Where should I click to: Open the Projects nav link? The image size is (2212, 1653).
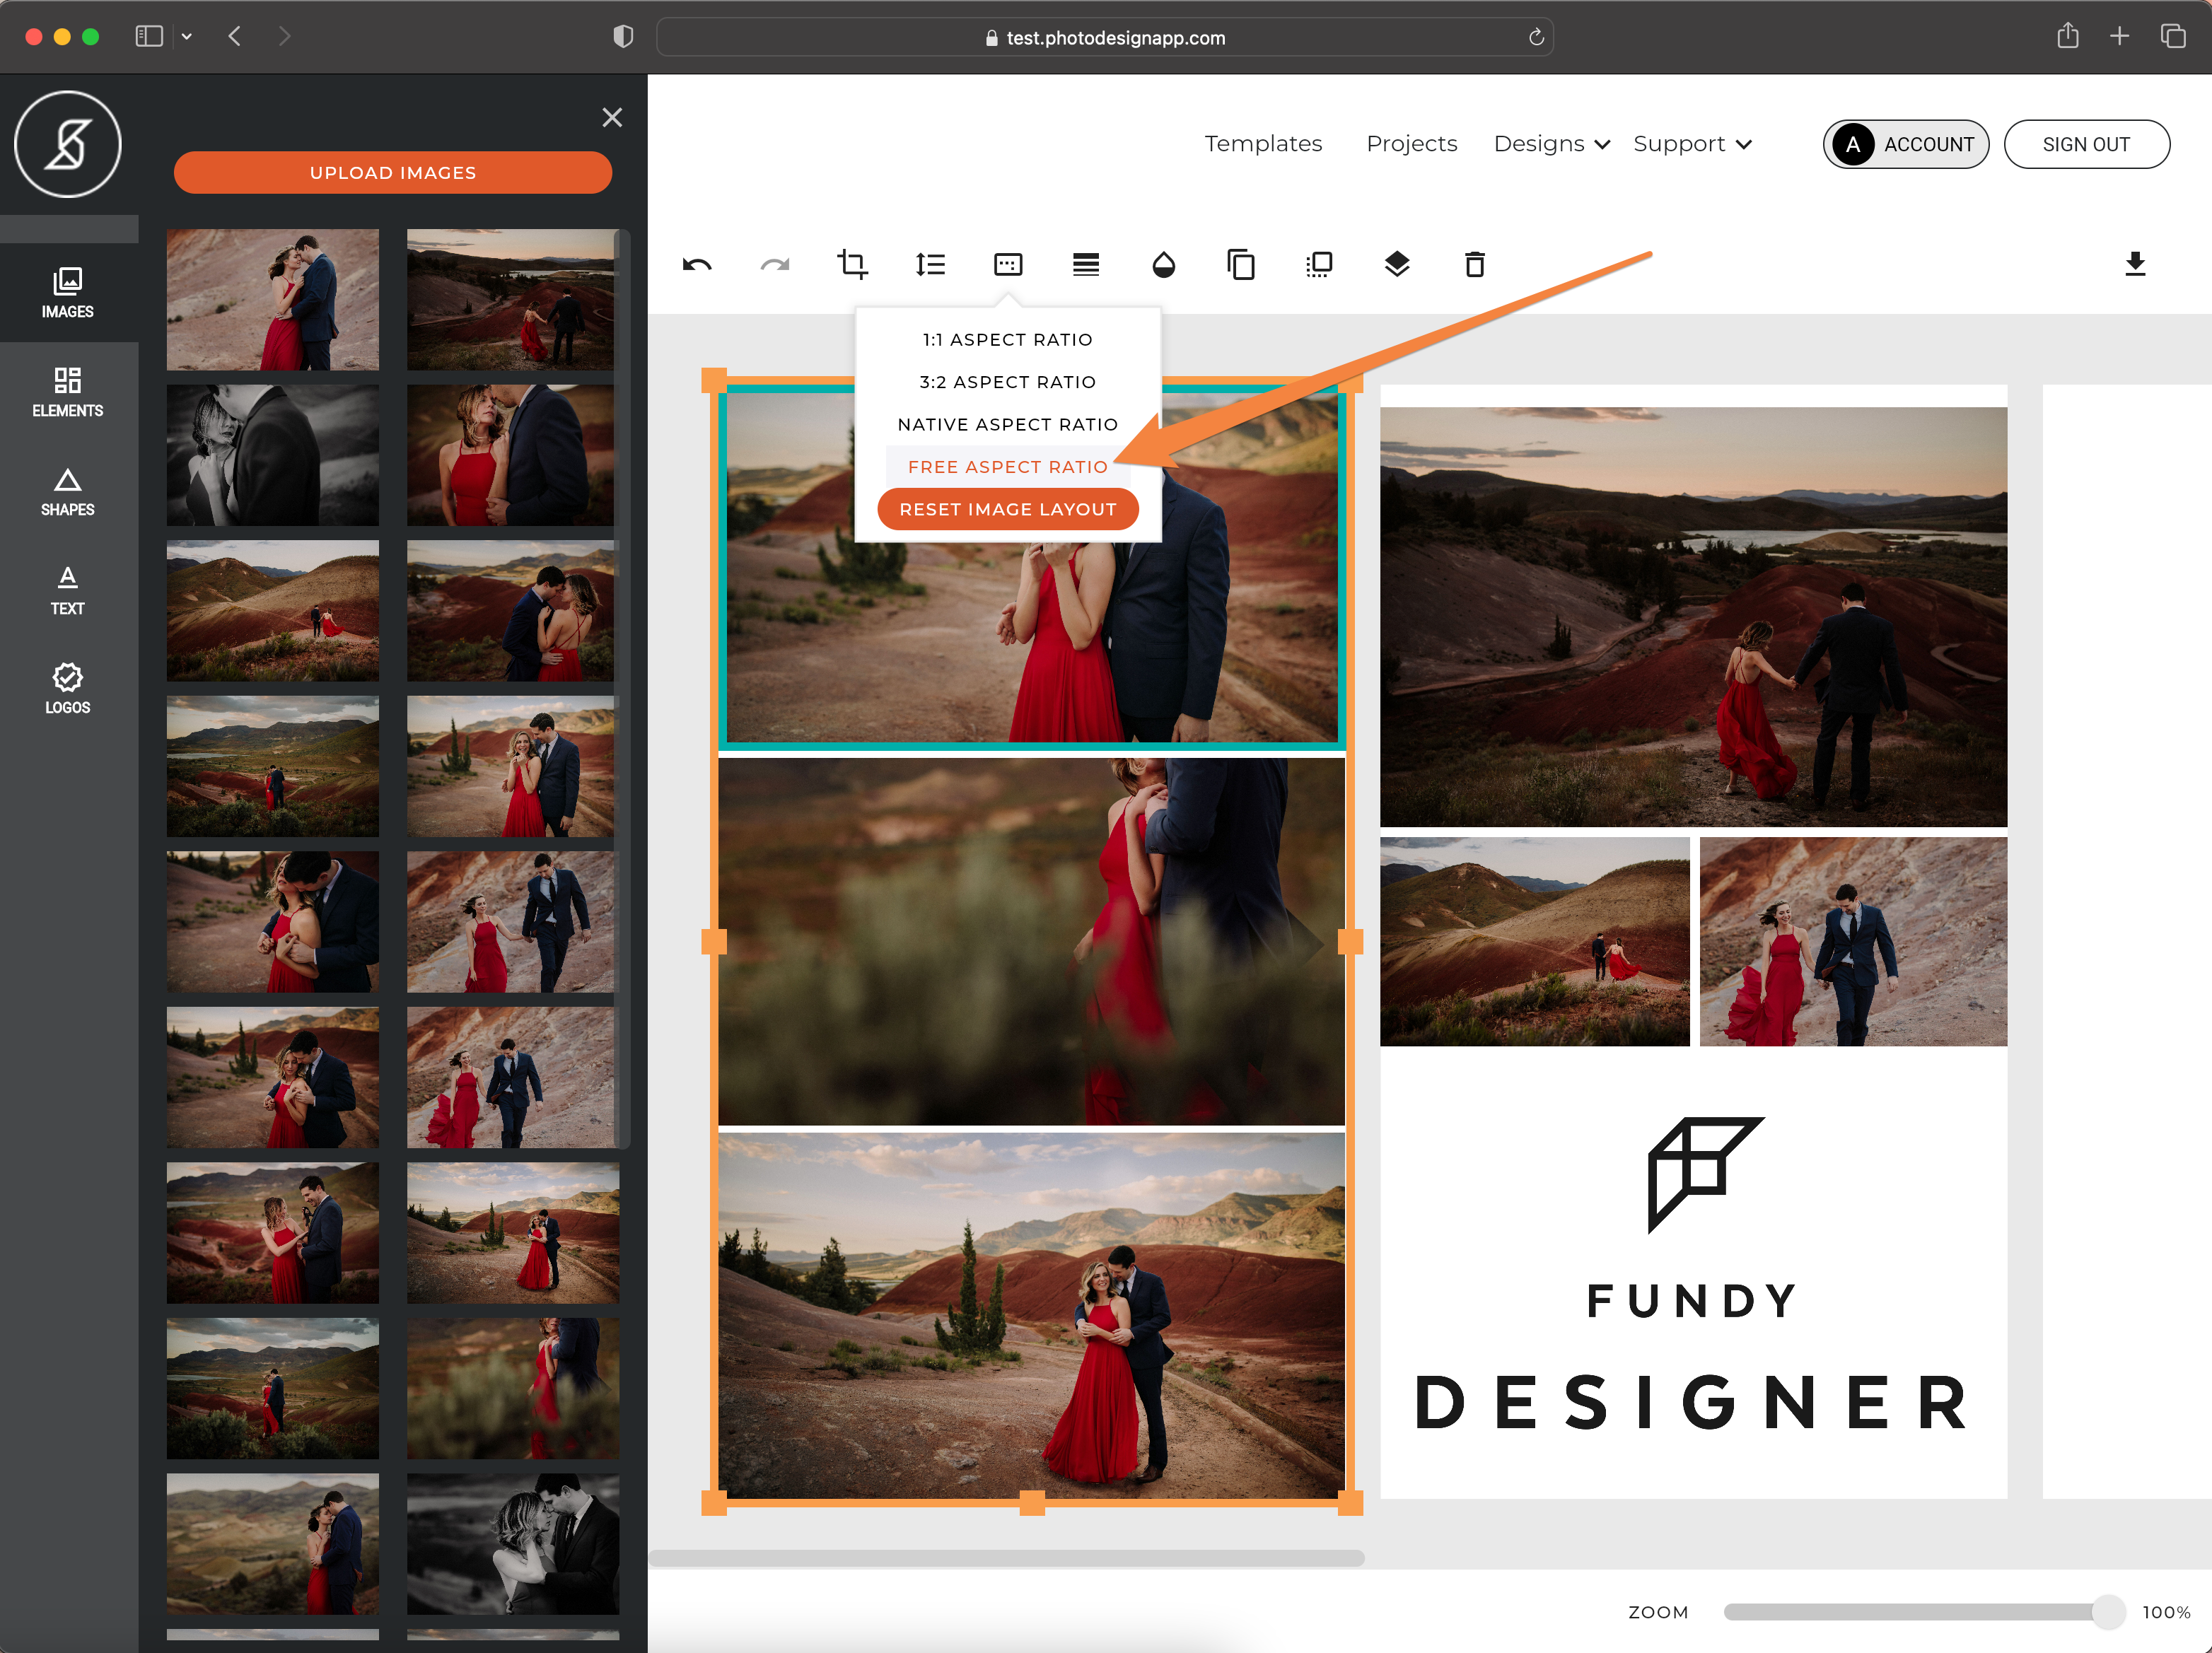(1411, 144)
